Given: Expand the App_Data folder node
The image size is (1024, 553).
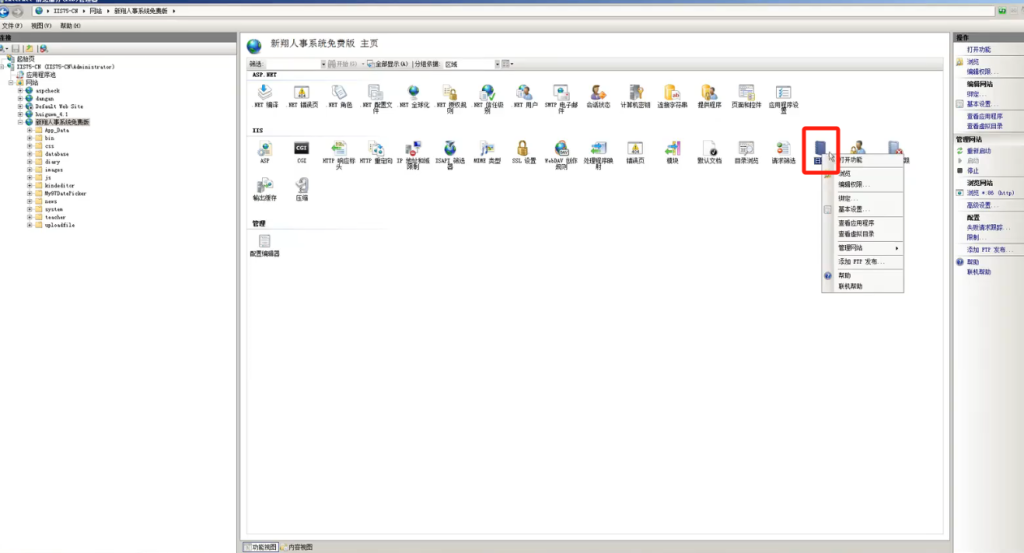Looking at the screenshot, I should pos(29,131).
